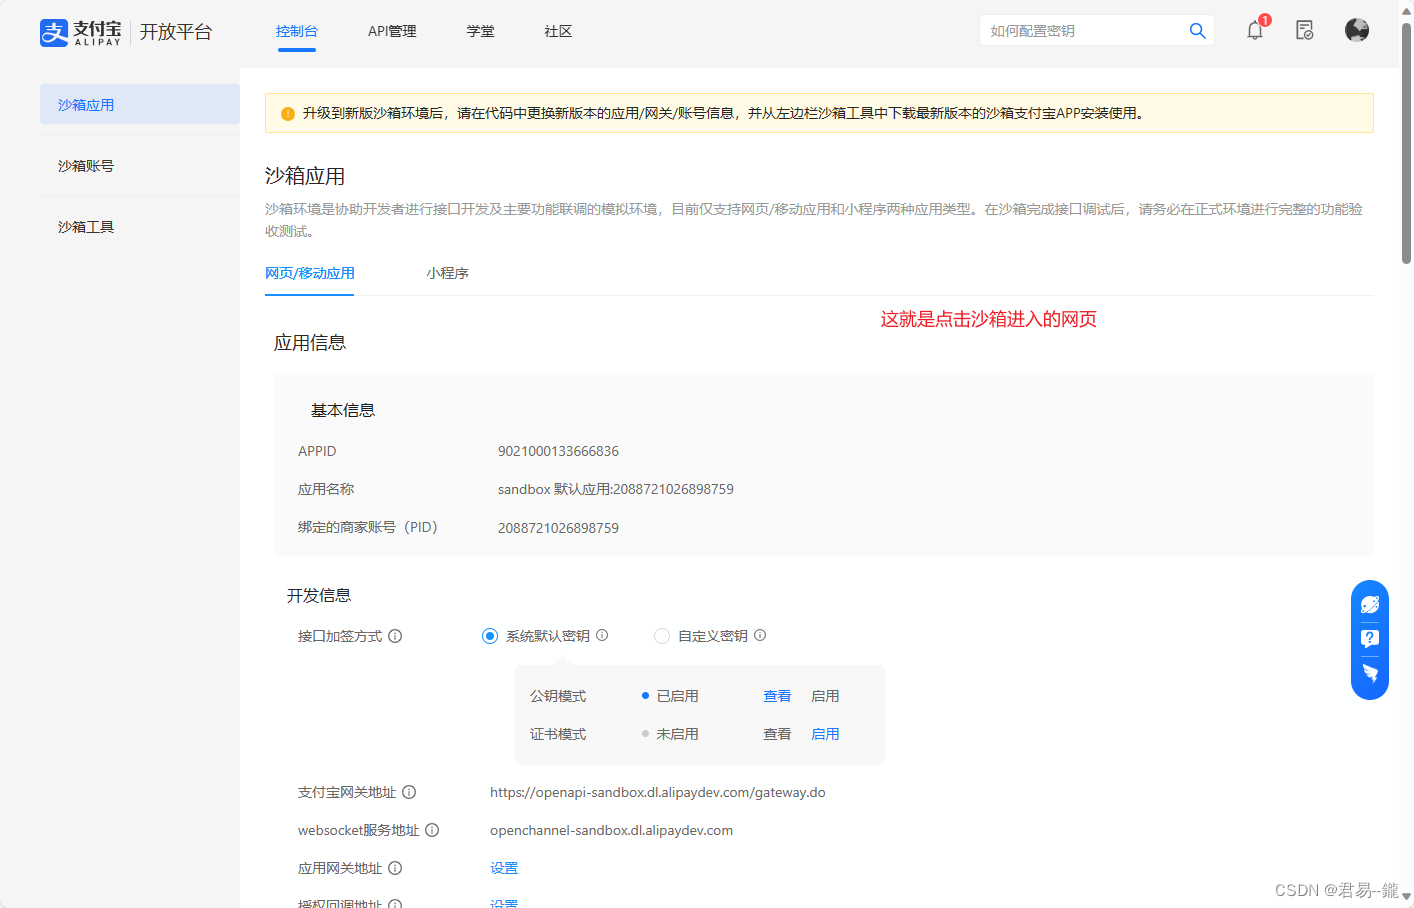Click info icon next to 支付宝网关地址
1414x908 pixels.
point(409,792)
